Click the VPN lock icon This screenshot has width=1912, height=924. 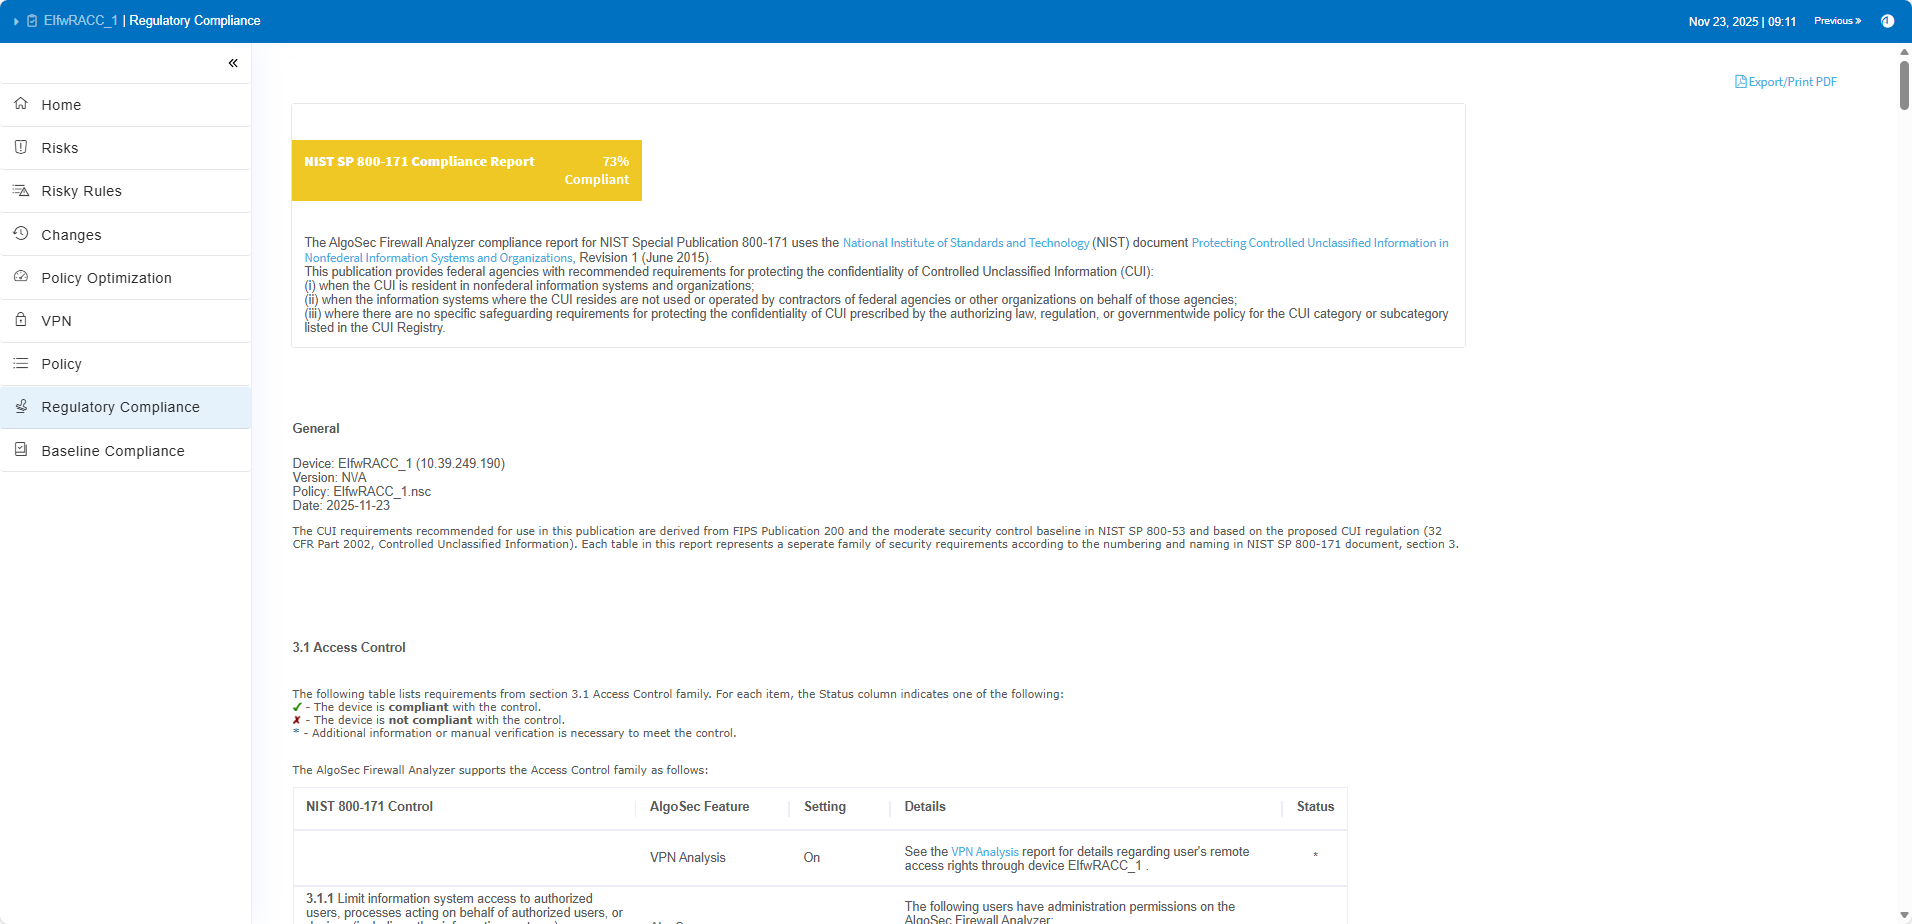tap(21, 320)
